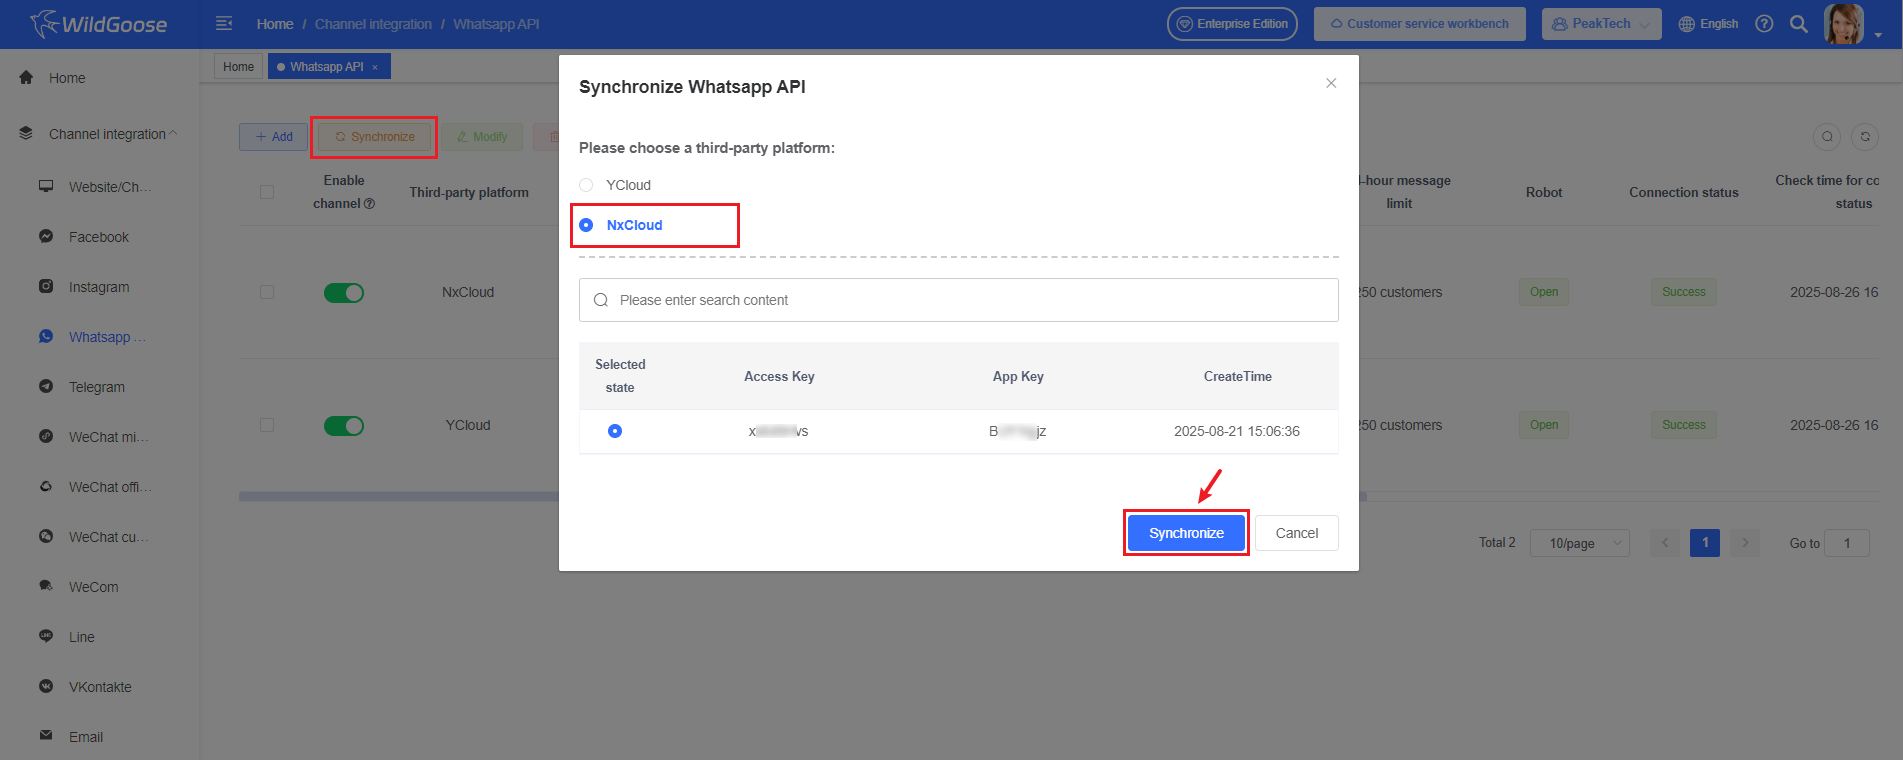Open the English language selector
The image size is (1903, 760).
pyautogui.click(x=1708, y=24)
